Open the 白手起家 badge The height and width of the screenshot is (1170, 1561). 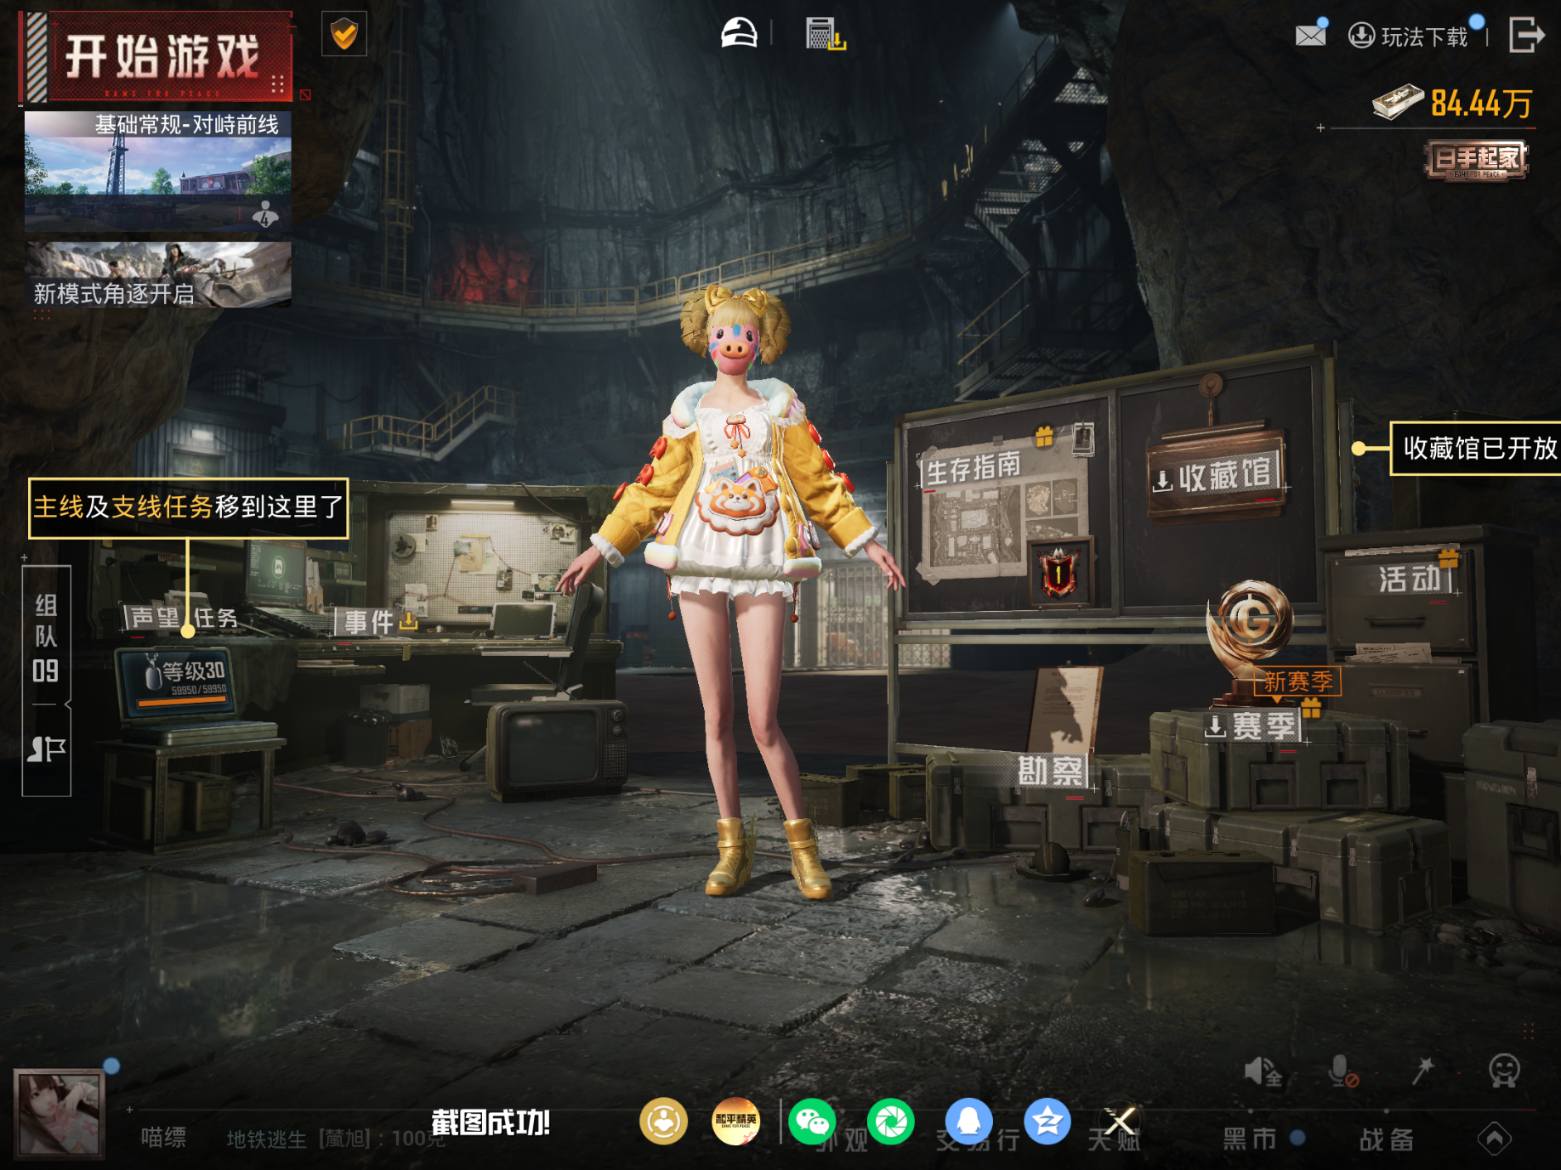pyautogui.click(x=1477, y=160)
